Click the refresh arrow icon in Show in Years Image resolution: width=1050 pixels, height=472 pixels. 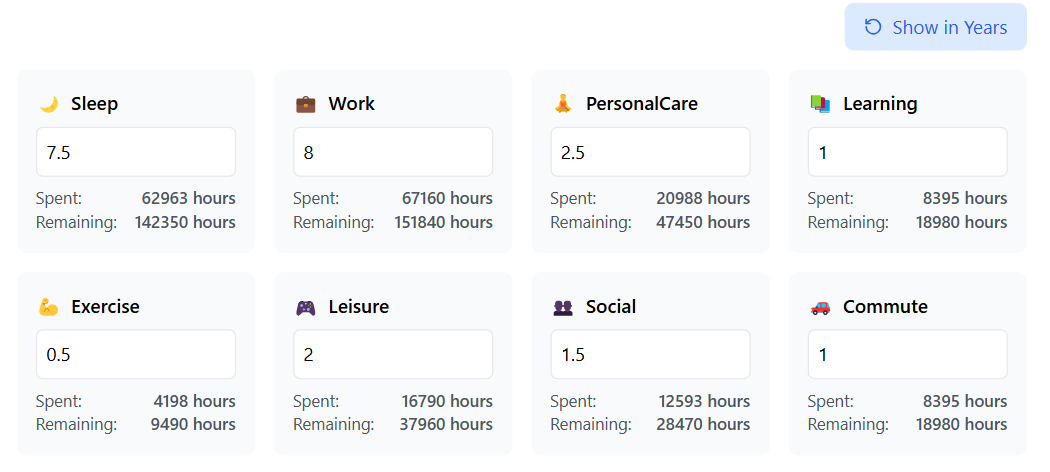[x=873, y=27]
